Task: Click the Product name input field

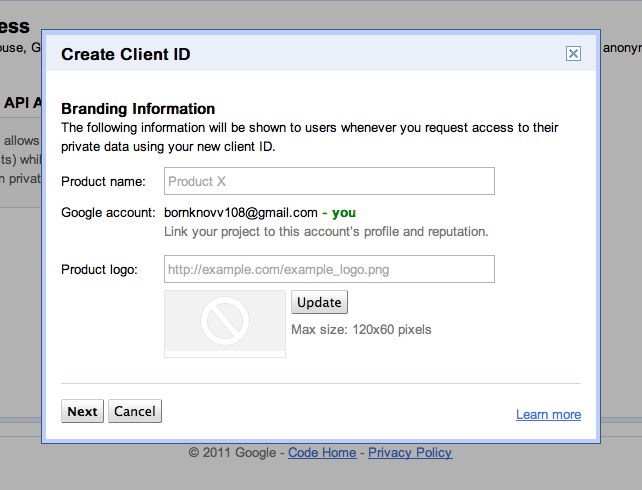Action: pos(329,181)
